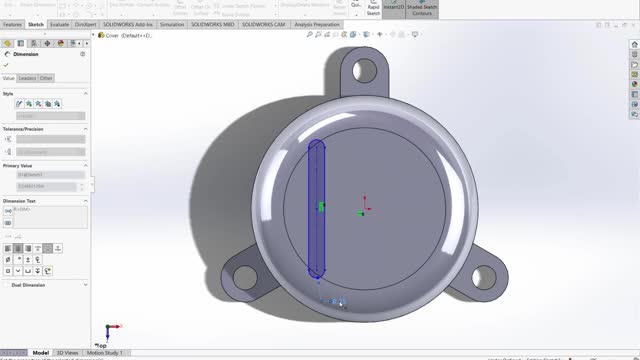
Task: Open the SOLIDWORKS Add-Ins tab
Action: 127,24
